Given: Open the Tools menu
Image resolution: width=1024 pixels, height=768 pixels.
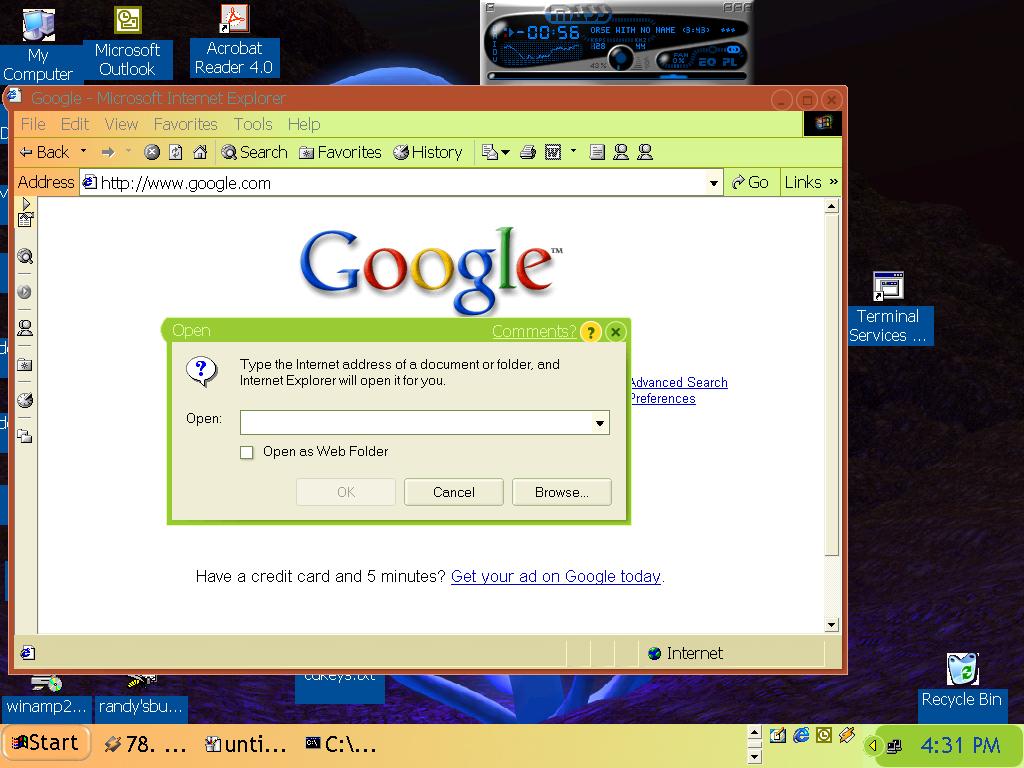Looking at the screenshot, I should 253,125.
